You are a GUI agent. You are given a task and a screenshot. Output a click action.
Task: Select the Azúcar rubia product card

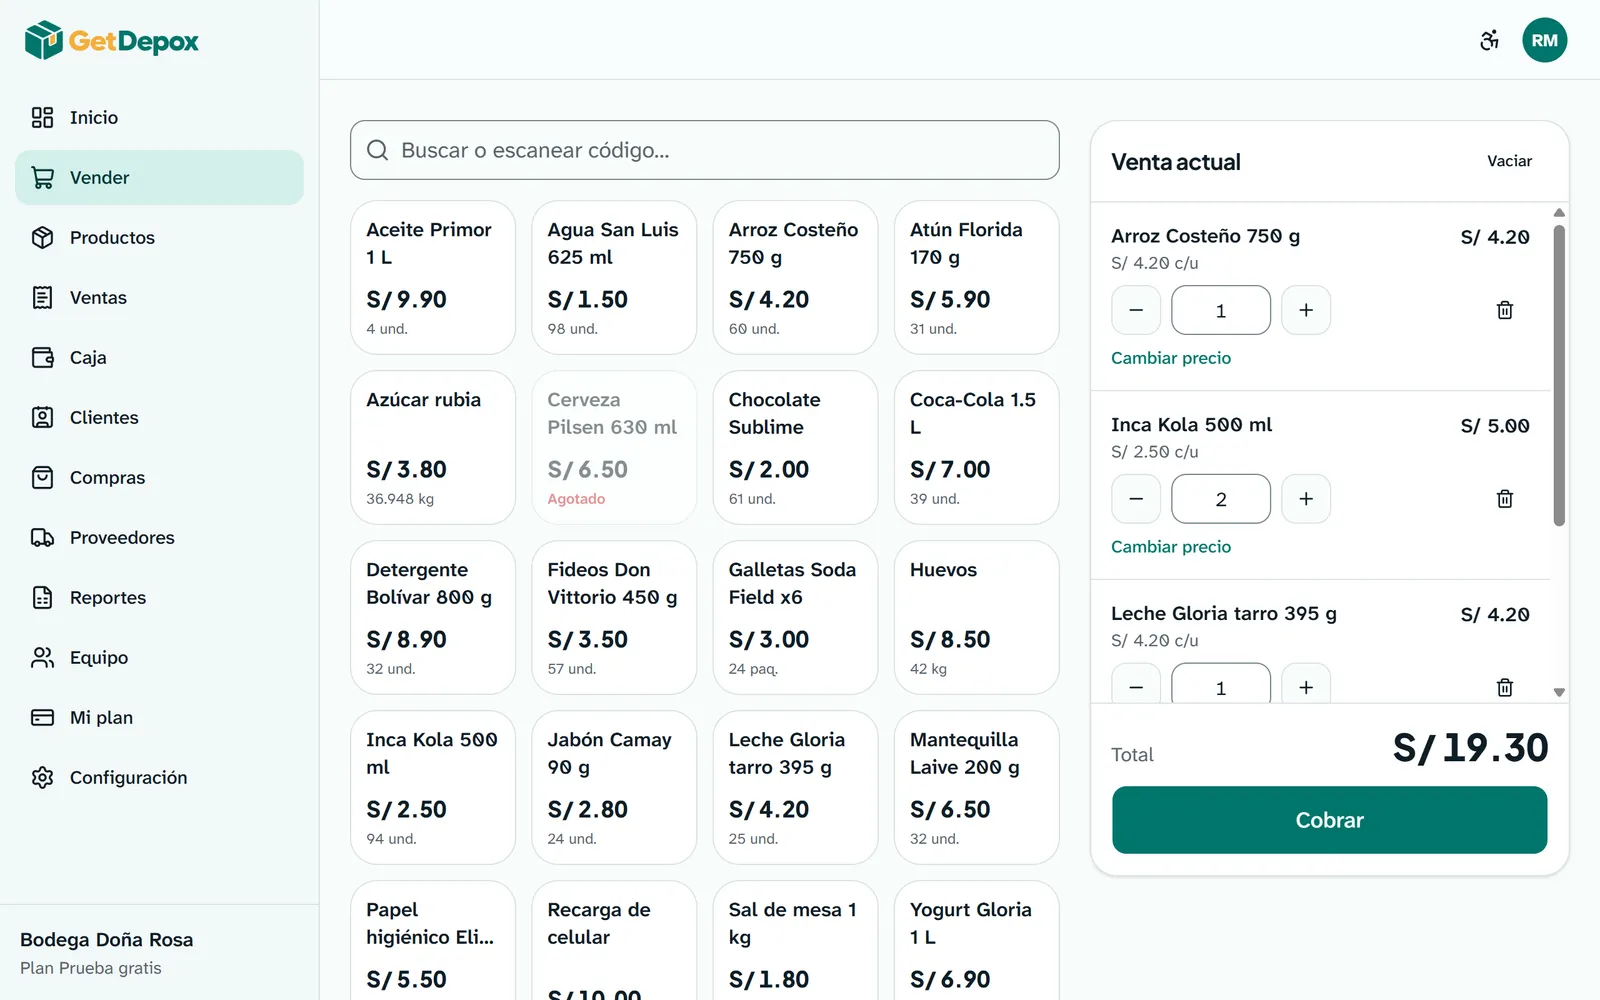point(433,448)
